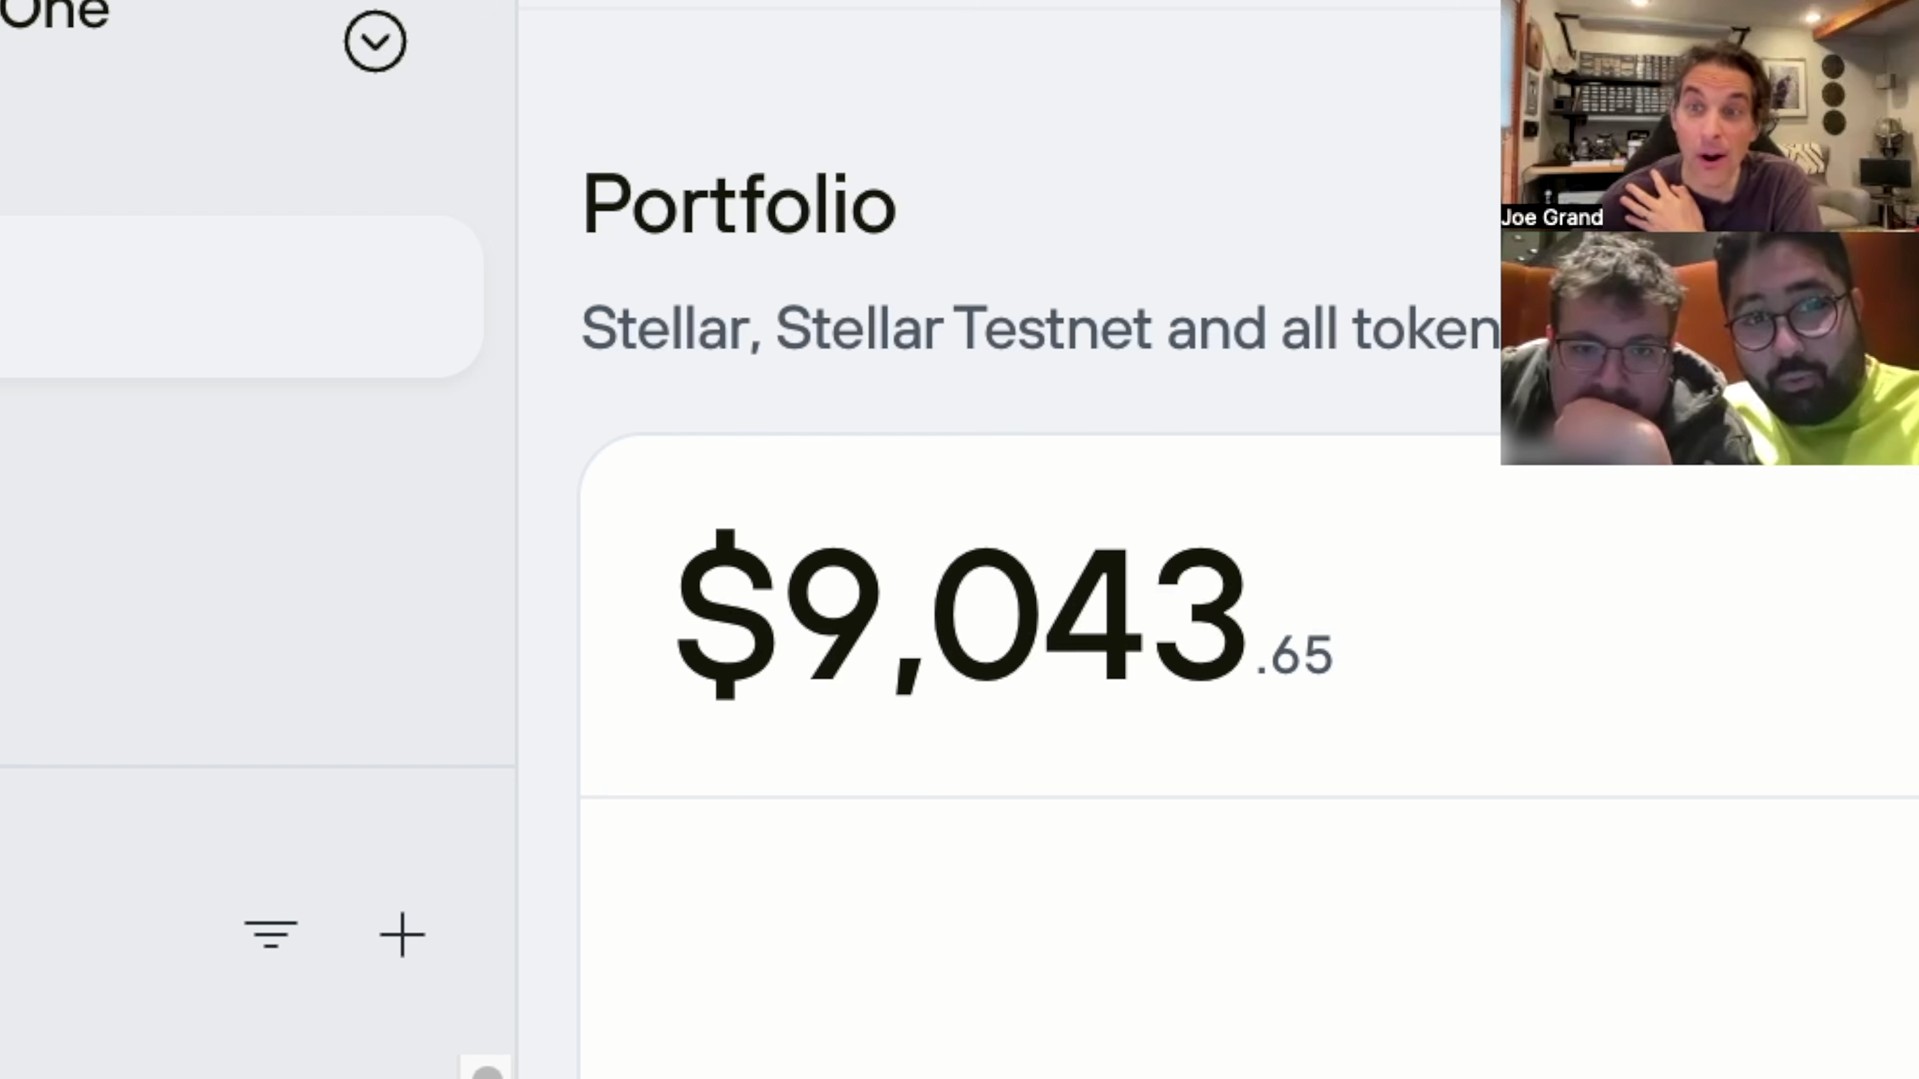
Task: Click the filter lines icon in sidebar
Action: (270, 934)
